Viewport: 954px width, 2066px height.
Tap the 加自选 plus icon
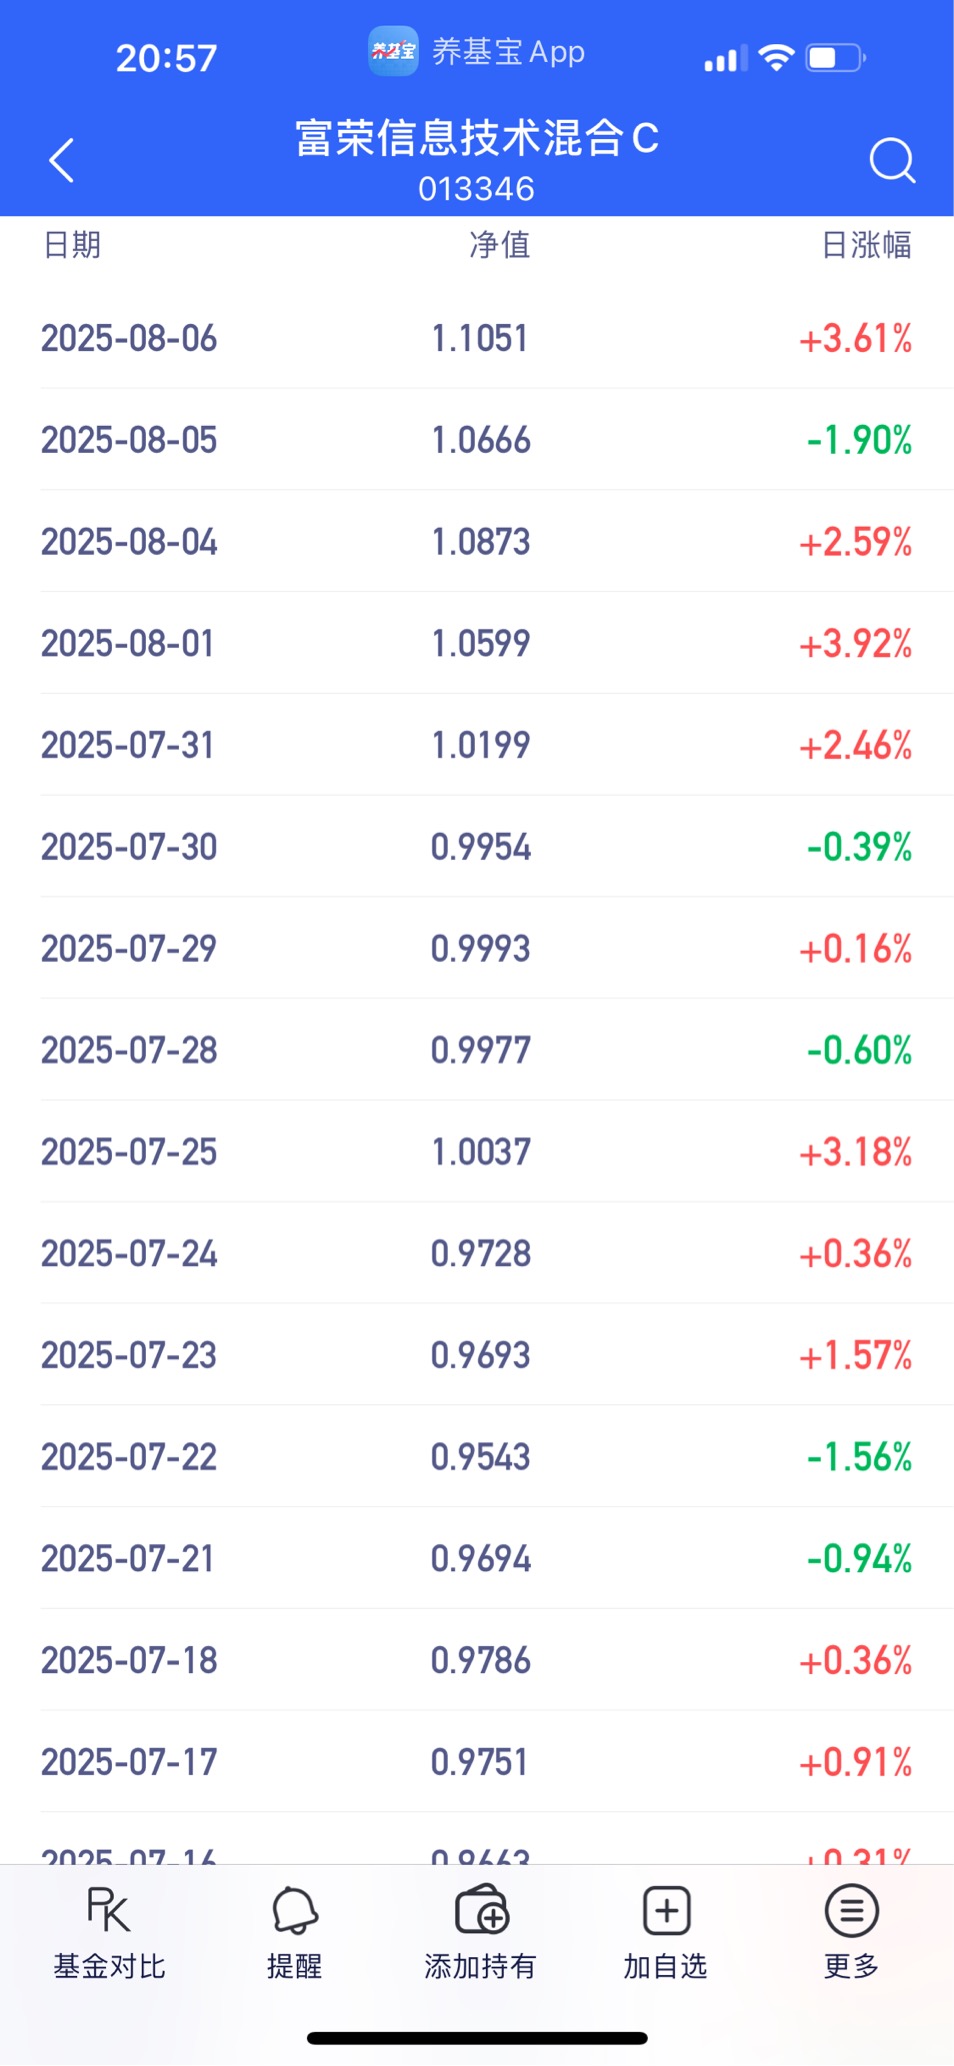pyautogui.click(x=666, y=1910)
